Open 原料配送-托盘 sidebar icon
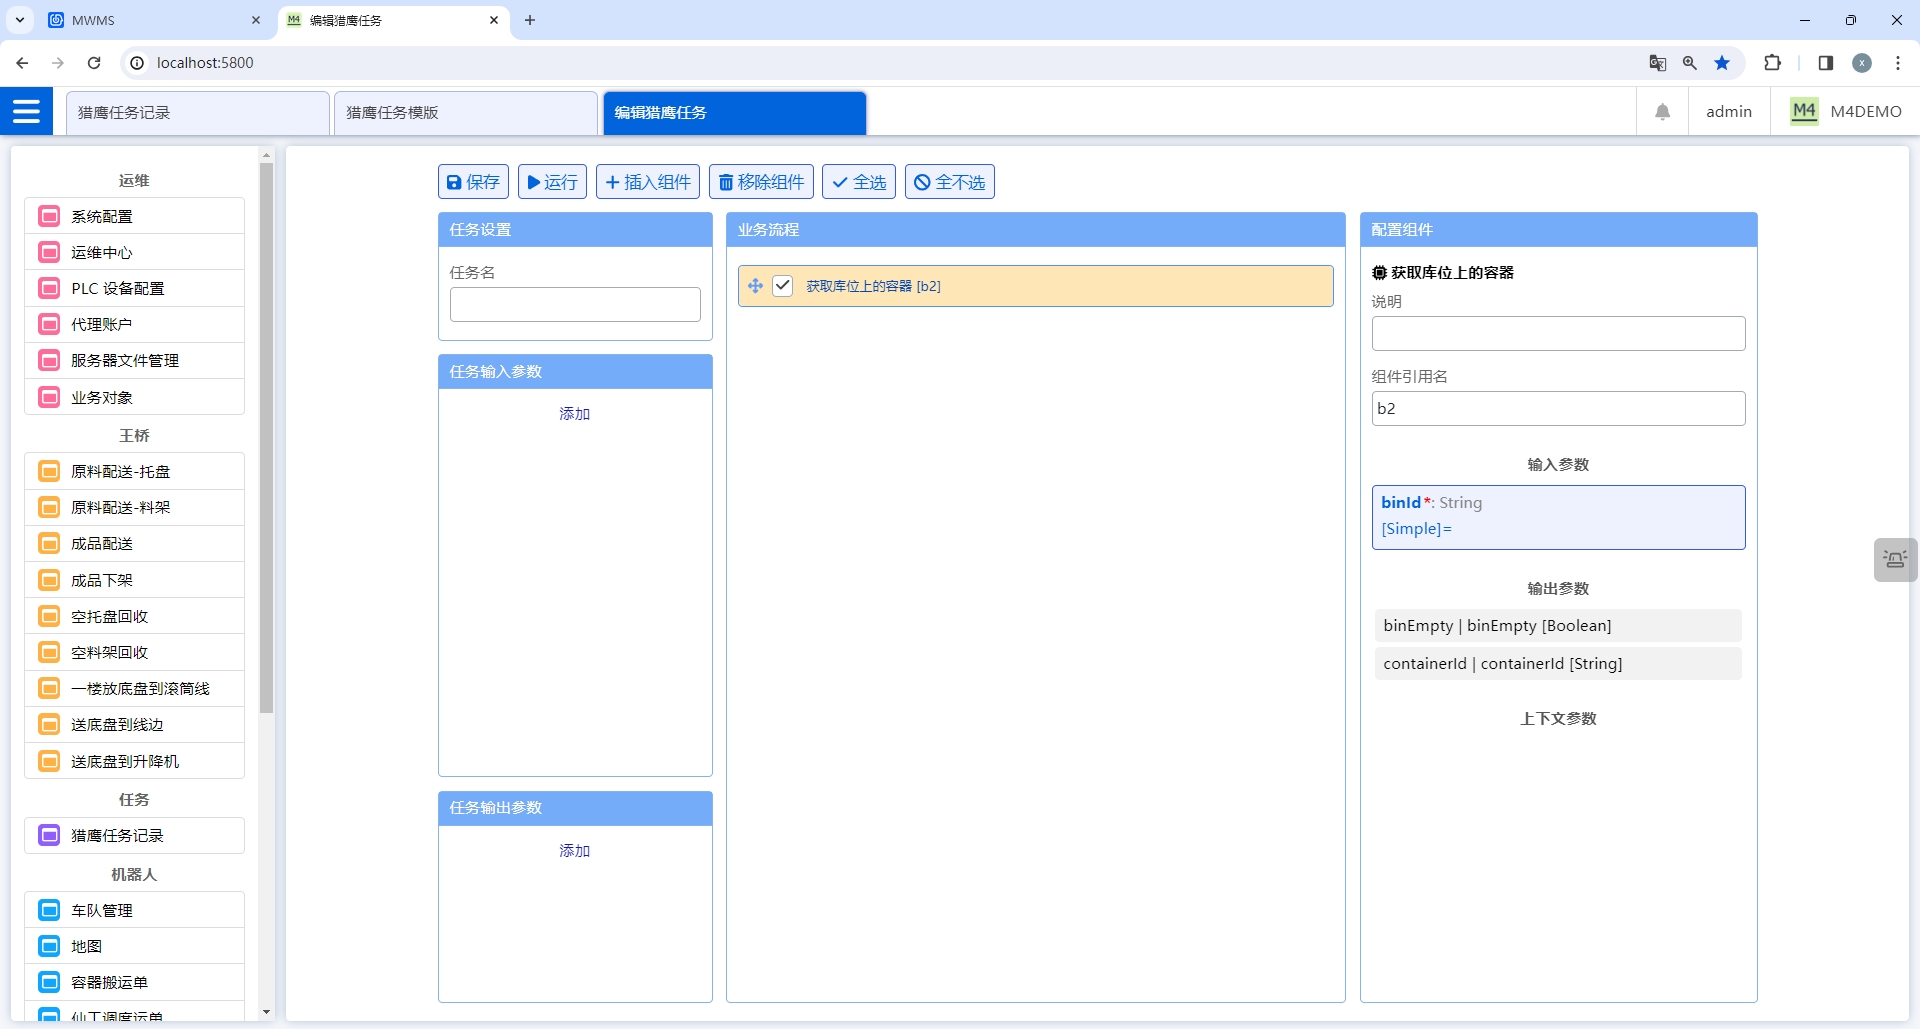Viewport: 1920px width, 1029px height. pos(49,471)
